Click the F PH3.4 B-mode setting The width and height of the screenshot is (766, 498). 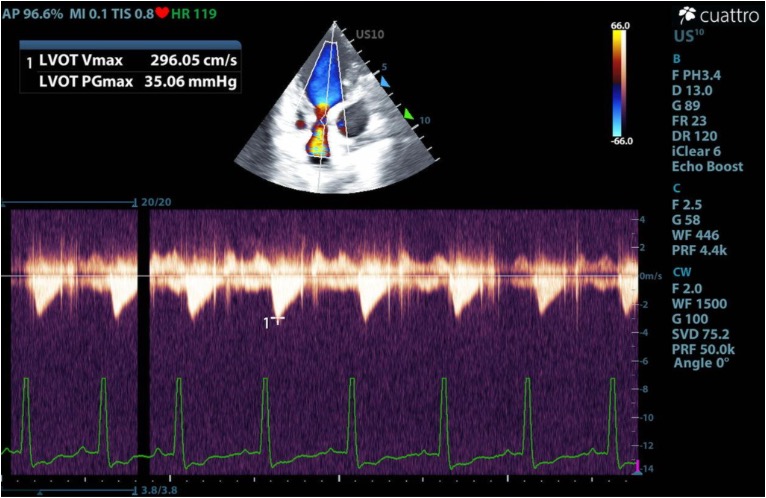click(696, 75)
